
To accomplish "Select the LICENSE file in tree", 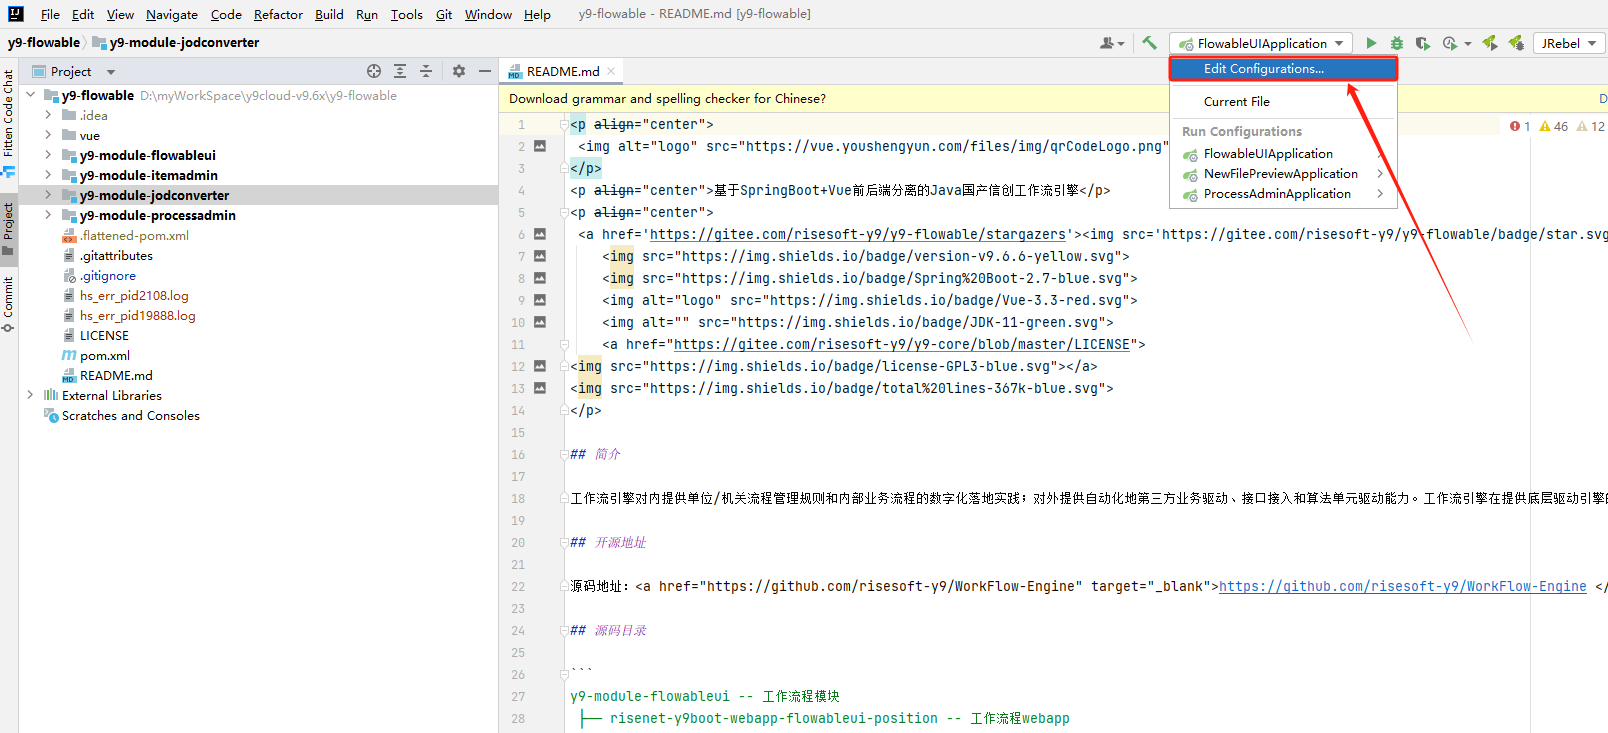I will coord(104,335).
